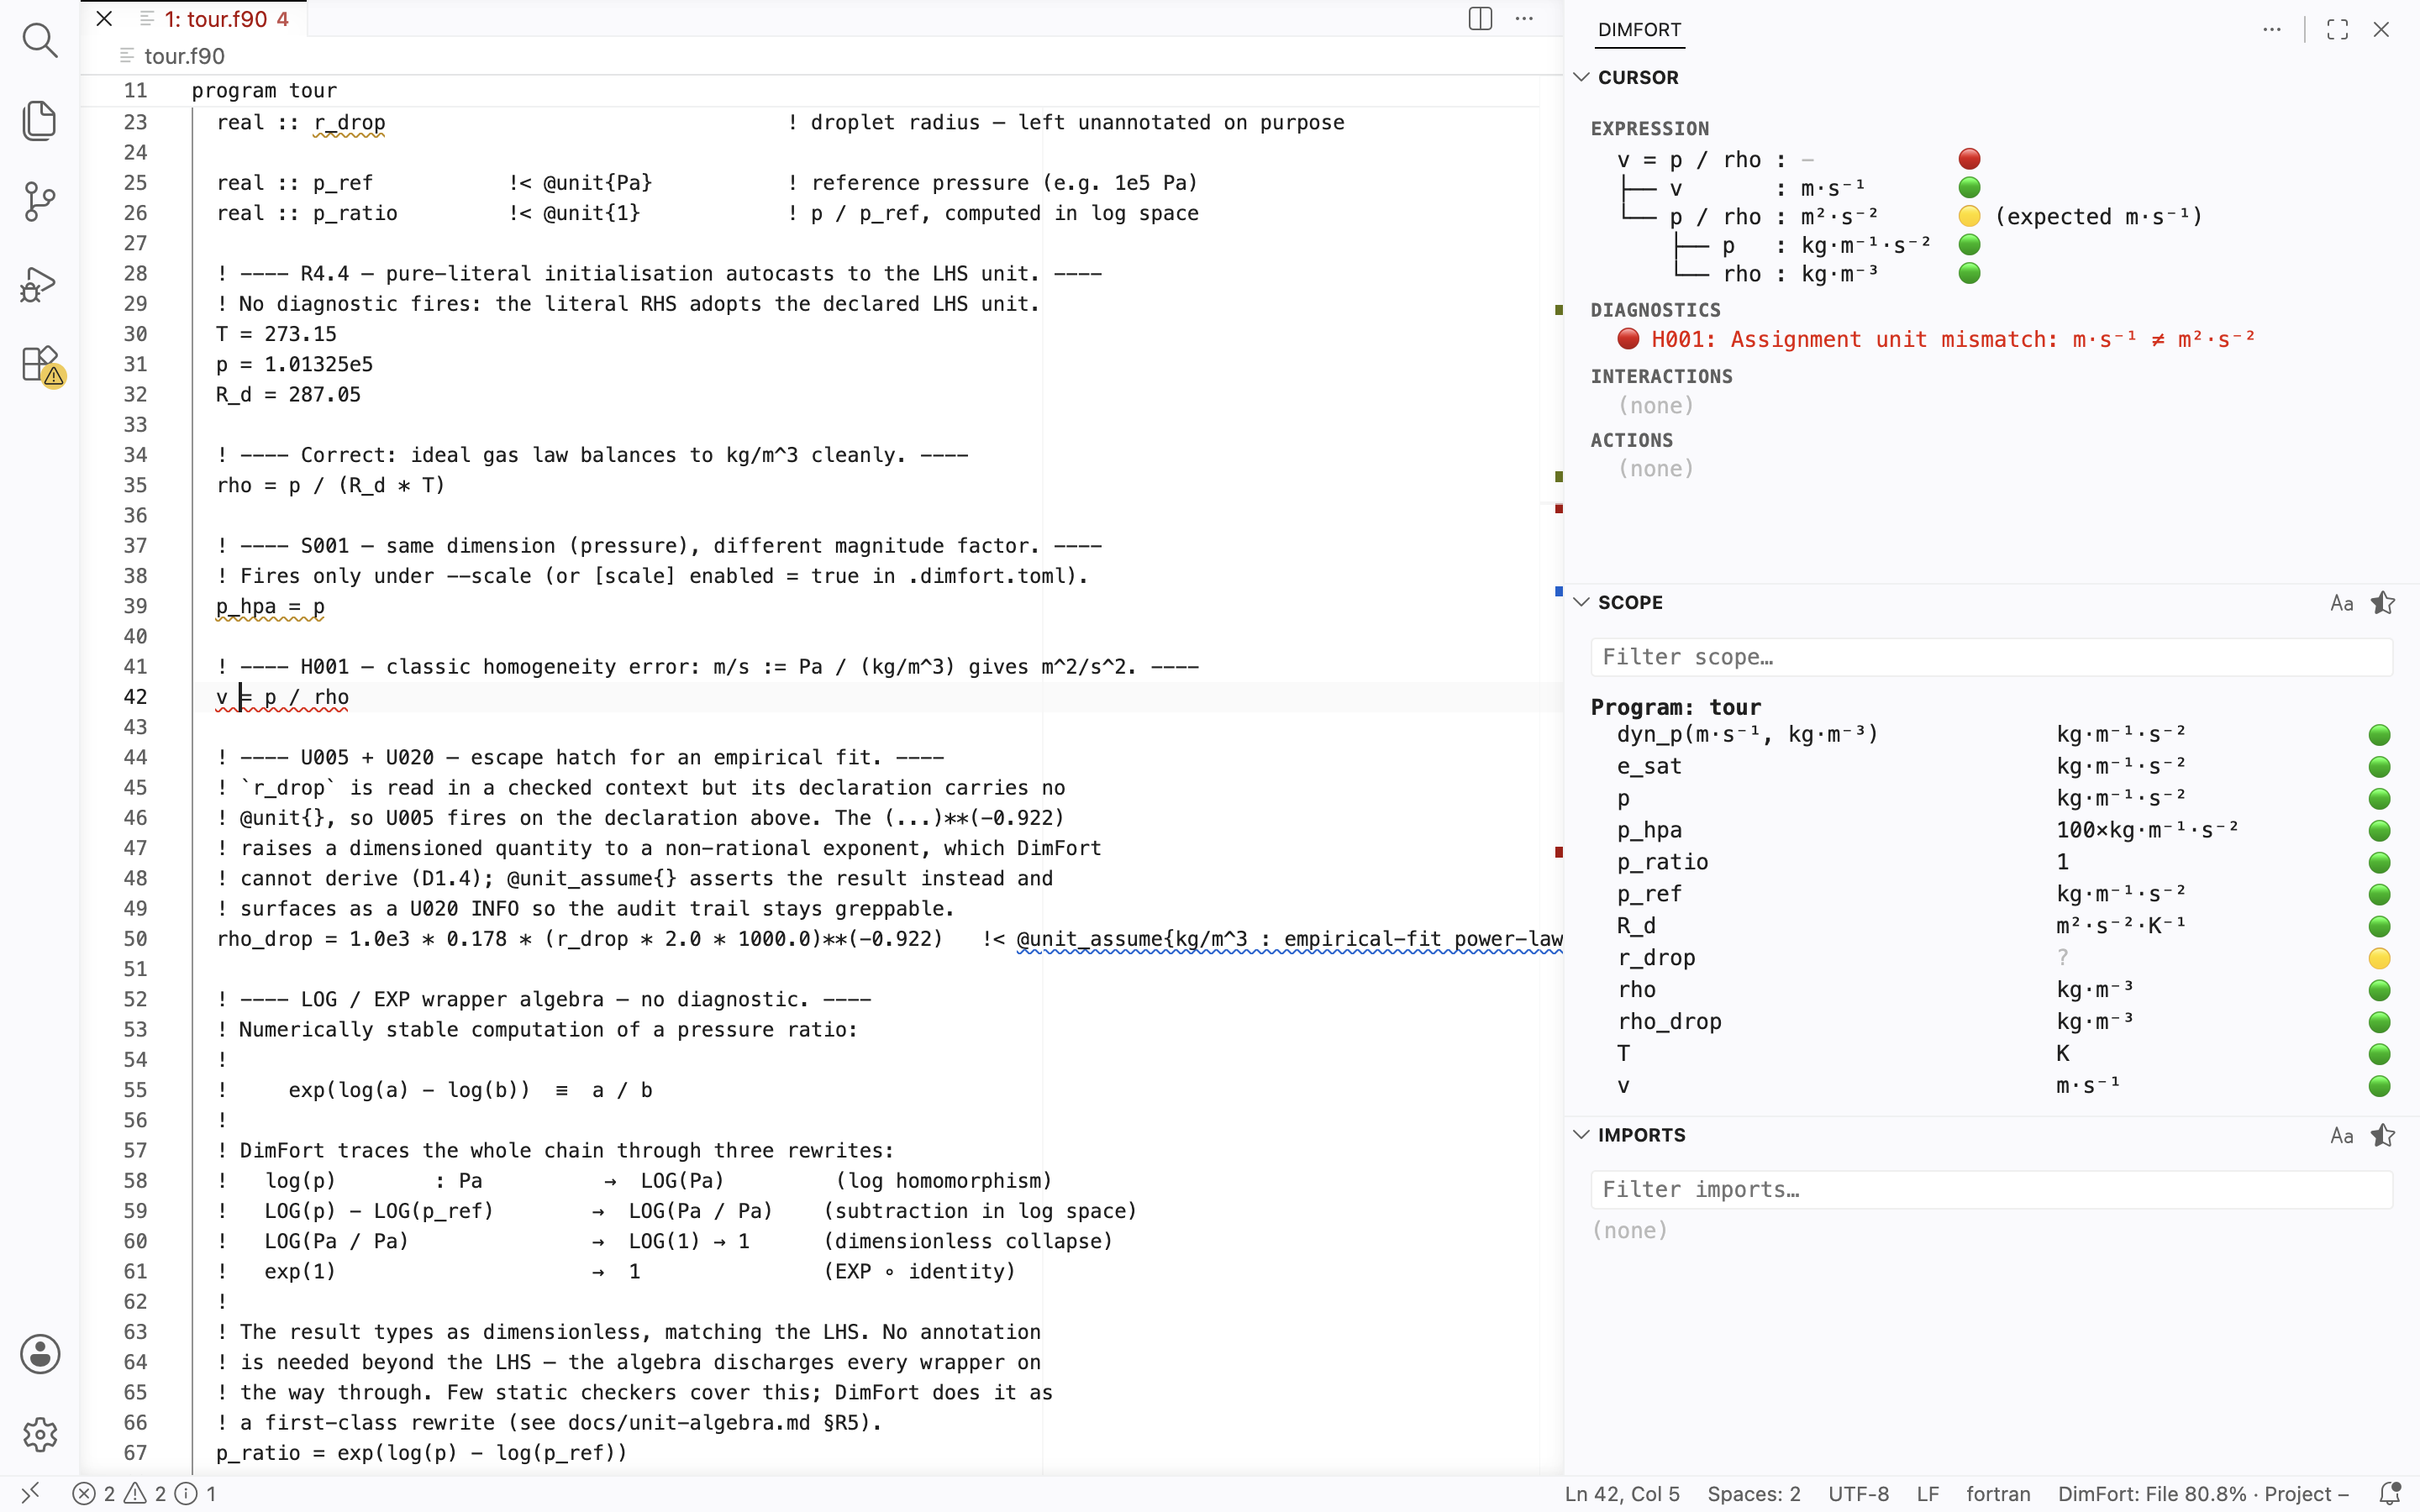The height and width of the screenshot is (1512, 2420).
Task: Change encoding via 'UTF-8' status item
Action: point(1858,1493)
